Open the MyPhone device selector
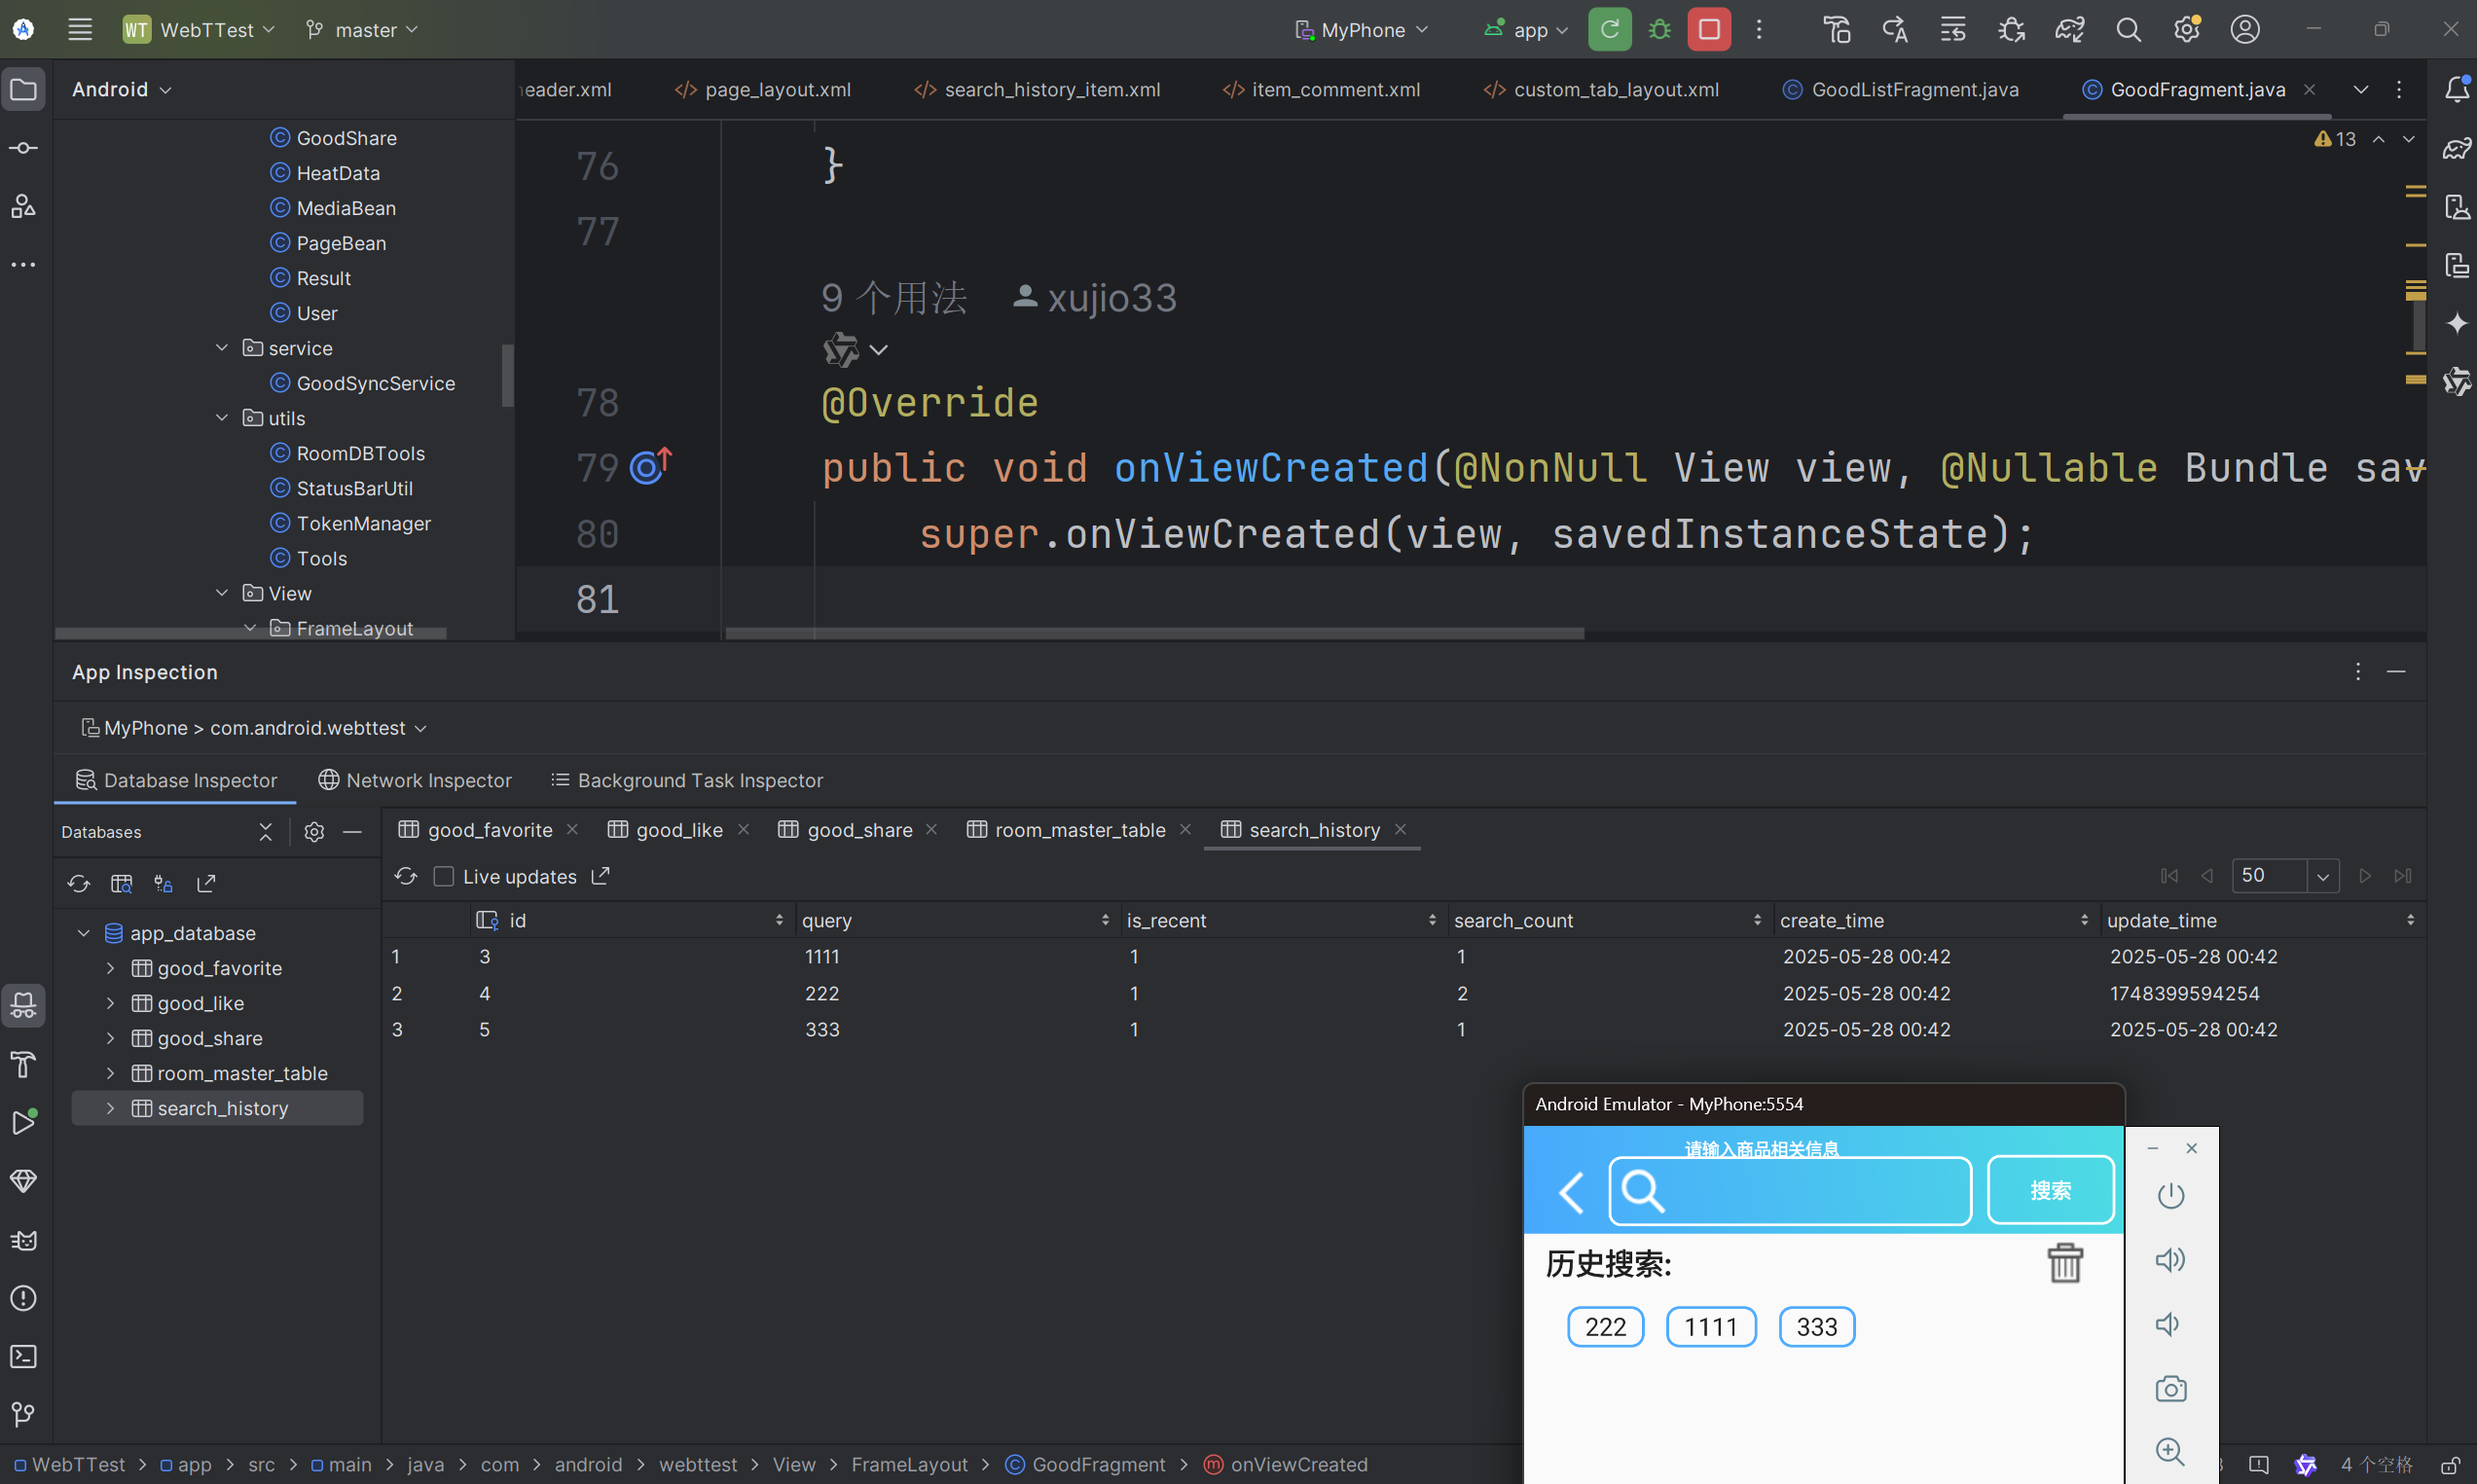Screen dimensions: 2477x1484 1362,29
